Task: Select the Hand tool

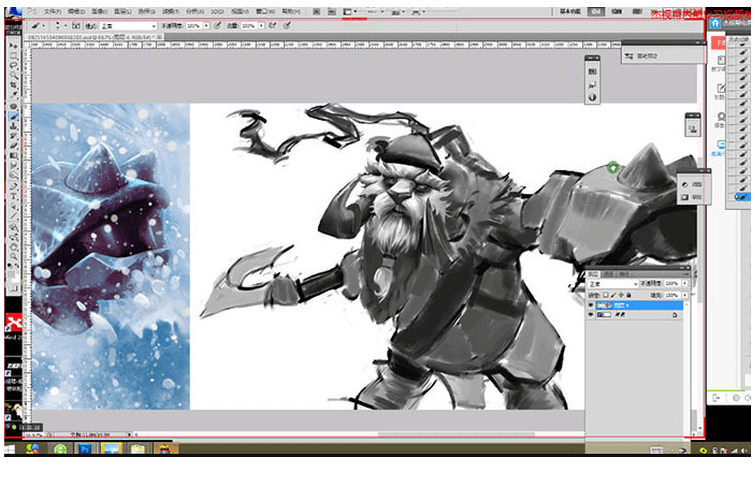Action: click(x=13, y=248)
